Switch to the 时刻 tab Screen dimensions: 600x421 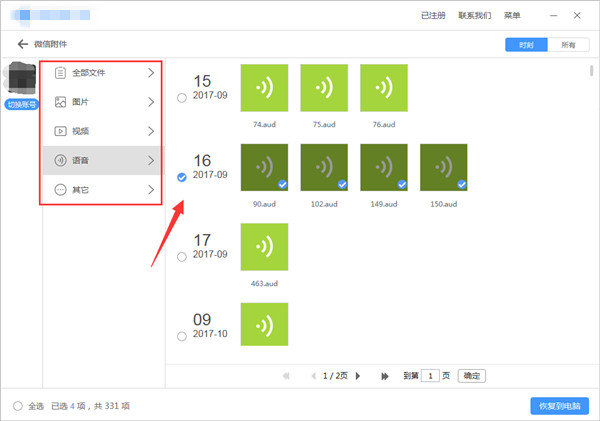tap(526, 45)
